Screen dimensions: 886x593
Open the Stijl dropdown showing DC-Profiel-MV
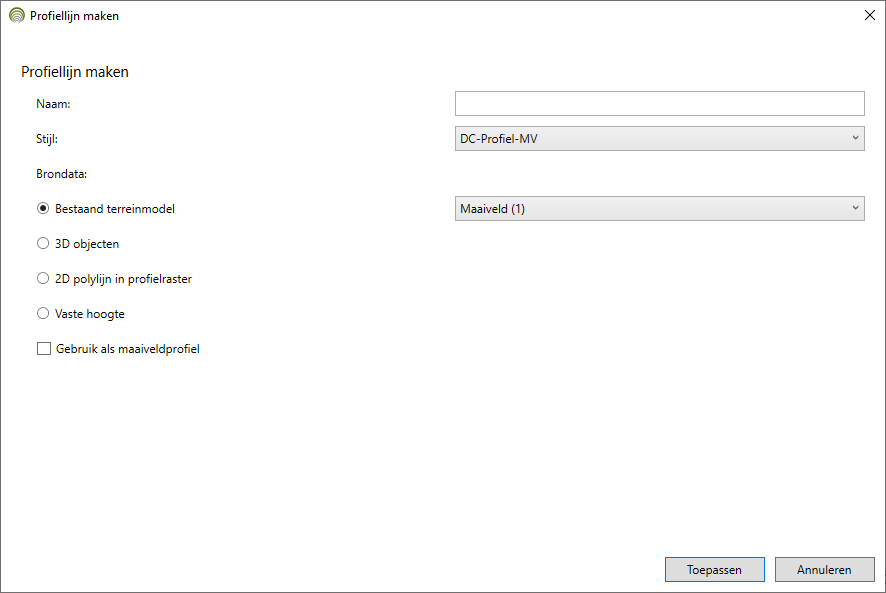659,138
